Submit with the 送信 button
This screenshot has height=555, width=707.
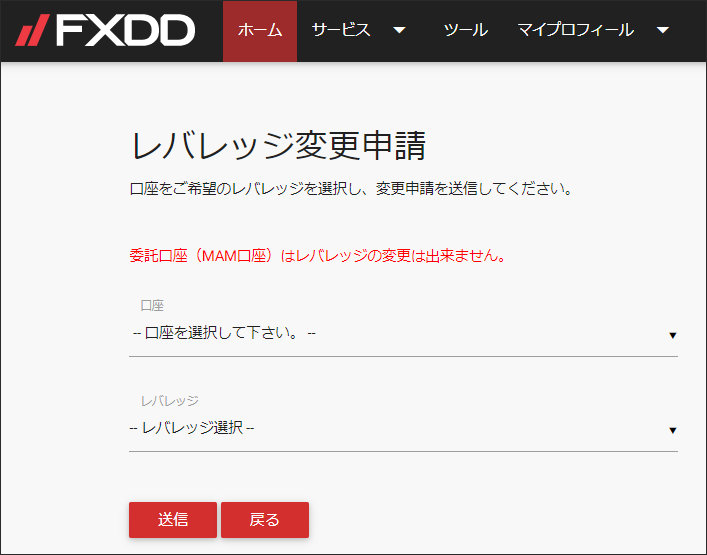click(173, 520)
